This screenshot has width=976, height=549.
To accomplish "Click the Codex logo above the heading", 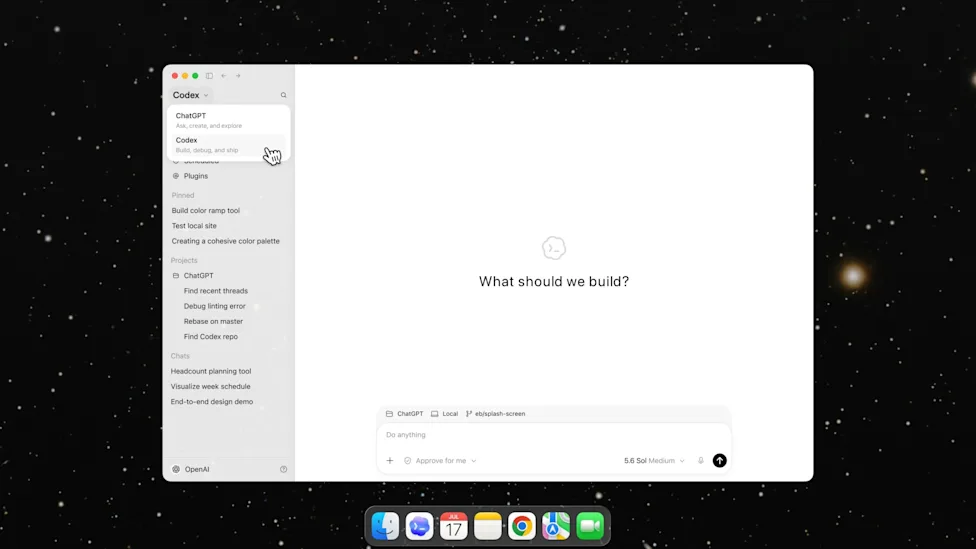I will pos(553,248).
